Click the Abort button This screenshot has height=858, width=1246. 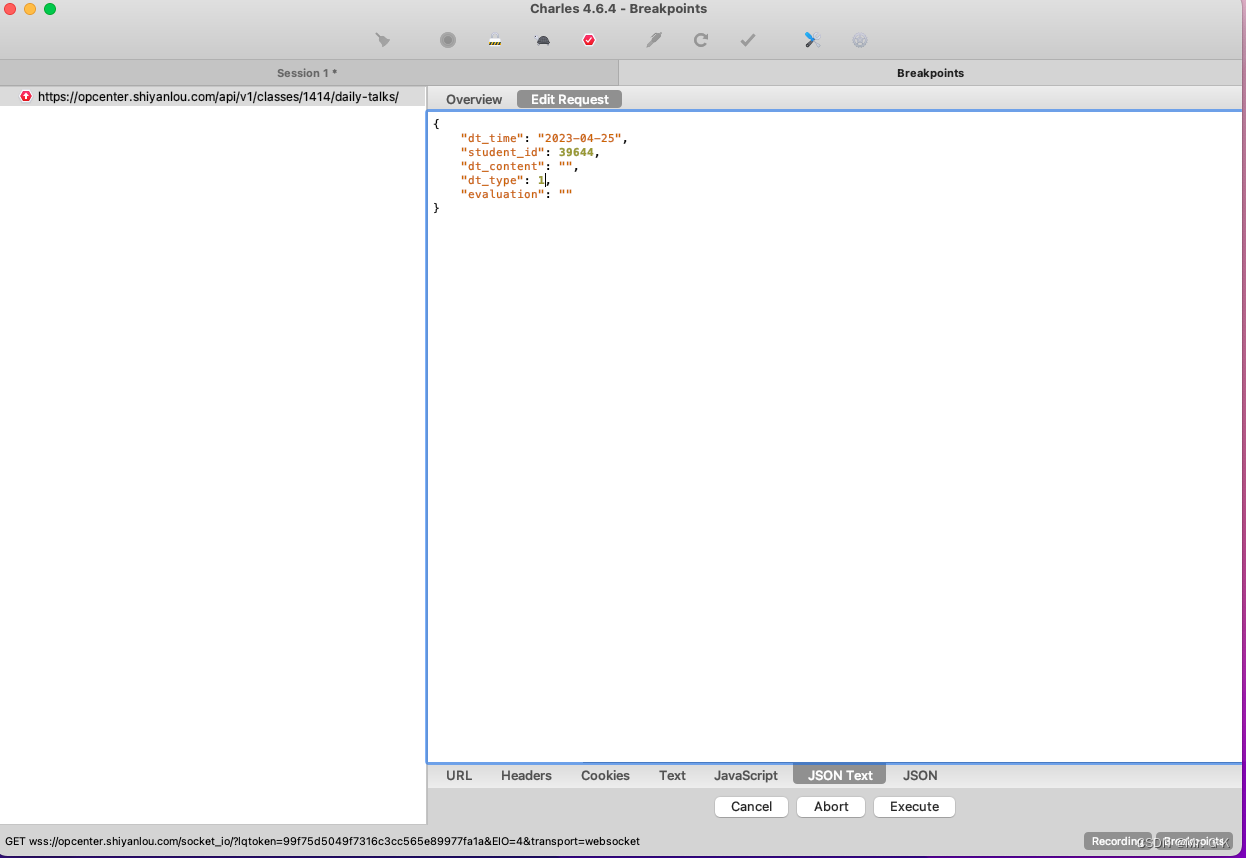[x=831, y=807]
